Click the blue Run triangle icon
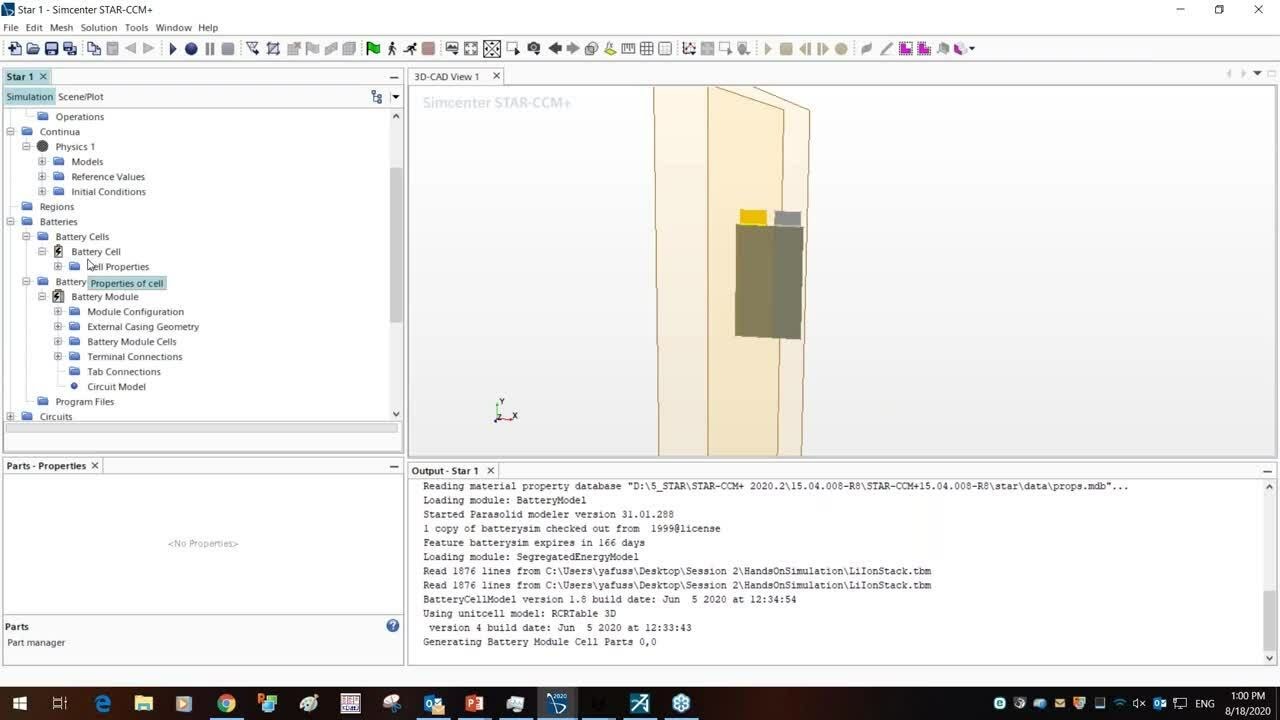 point(173,48)
